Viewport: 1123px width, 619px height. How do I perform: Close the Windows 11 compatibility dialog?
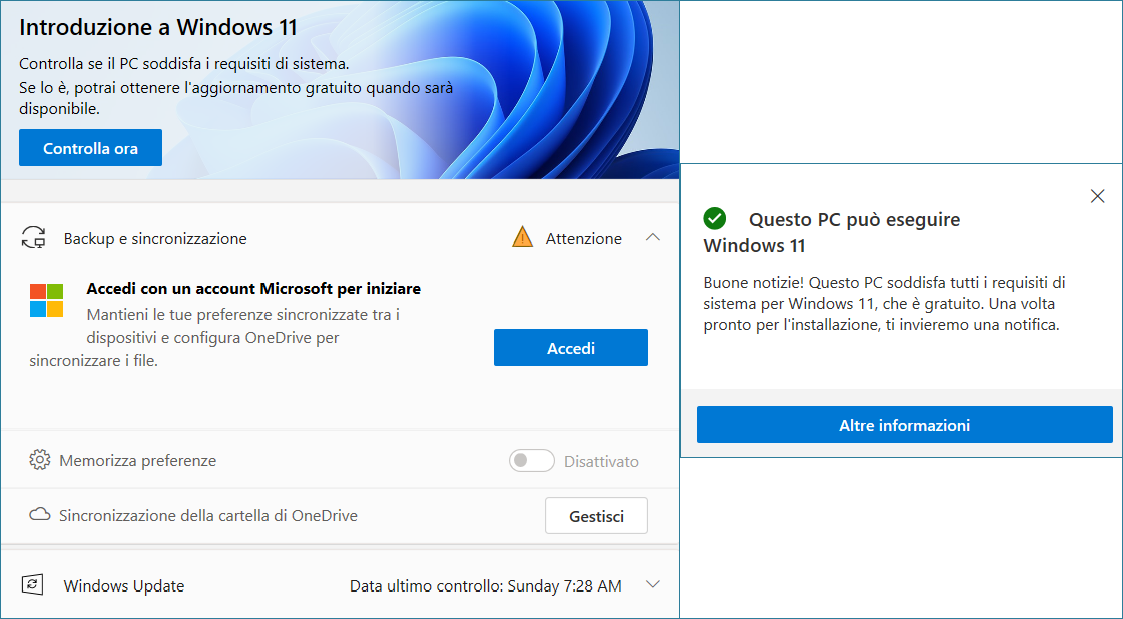click(x=1097, y=196)
